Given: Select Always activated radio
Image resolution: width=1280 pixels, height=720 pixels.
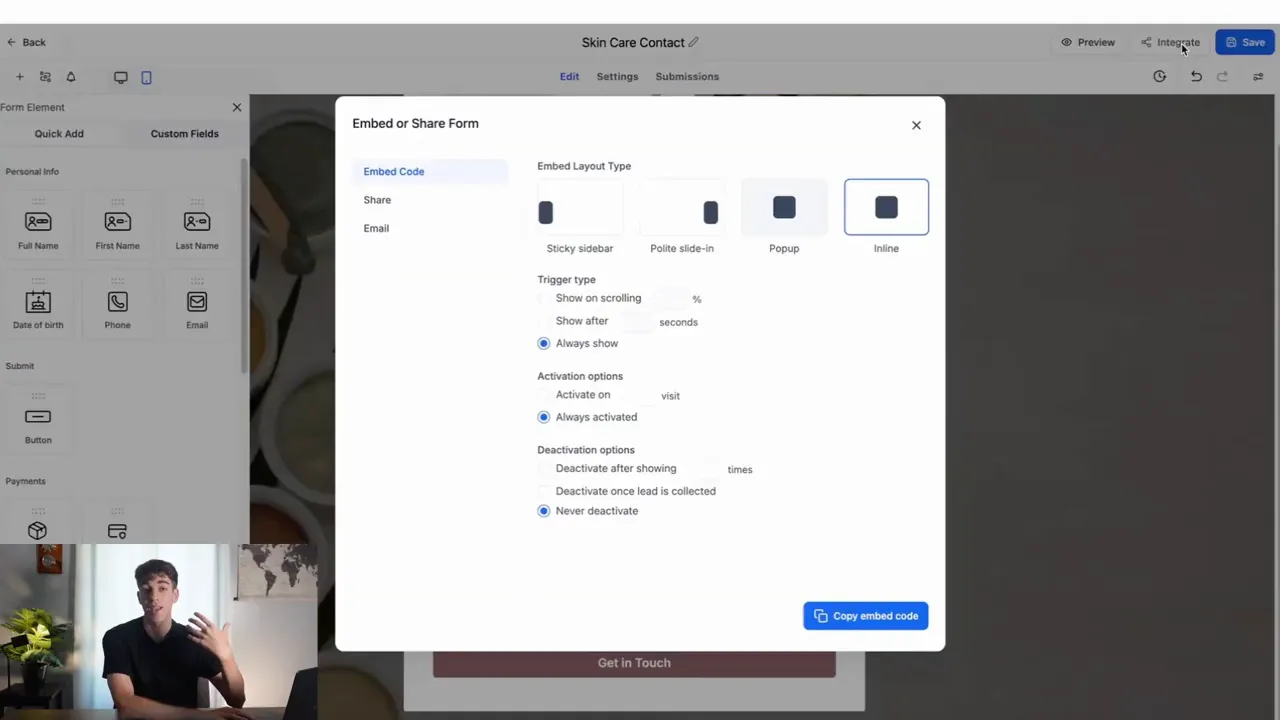Looking at the screenshot, I should (x=544, y=417).
